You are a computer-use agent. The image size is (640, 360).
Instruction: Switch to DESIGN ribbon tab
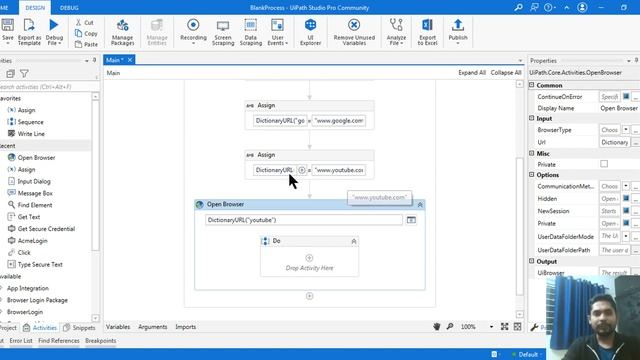pos(35,8)
